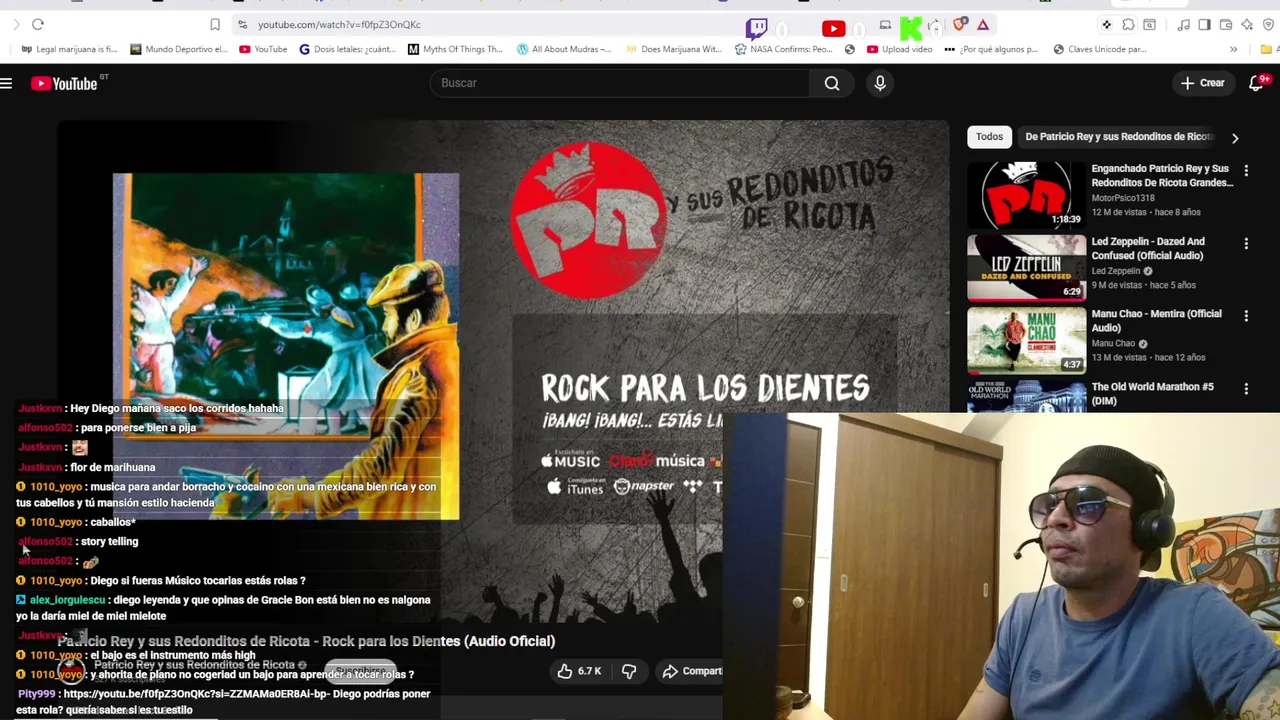Open '¿Por qué algunos p...' bookmark
Image resolution: width=1280 pixels, height=720 pixels.
[x=992, y=49]
